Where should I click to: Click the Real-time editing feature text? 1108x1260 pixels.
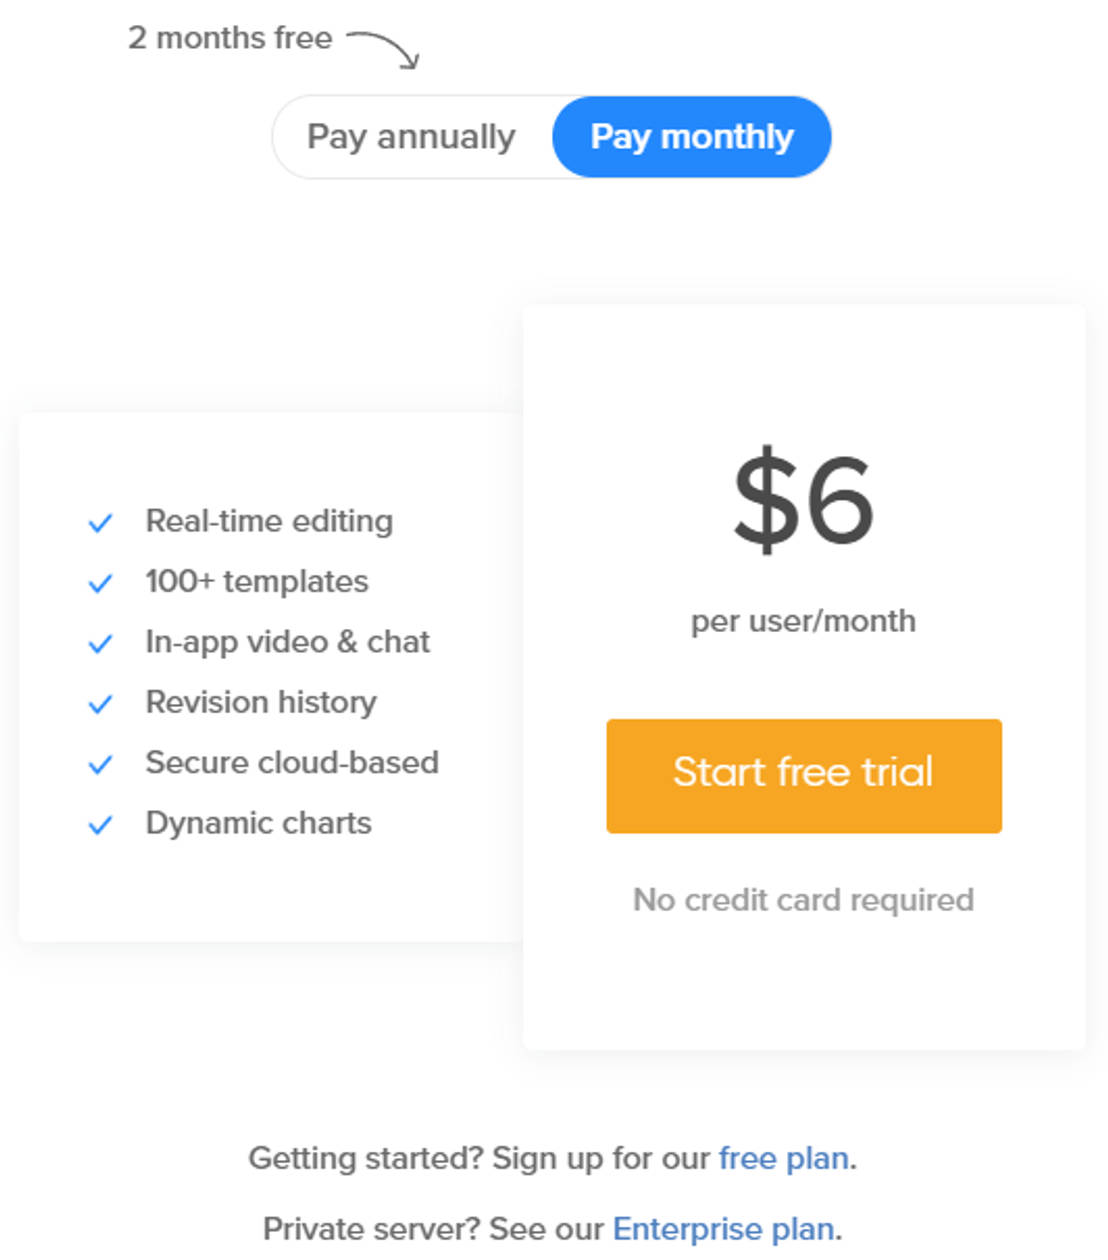269,521
